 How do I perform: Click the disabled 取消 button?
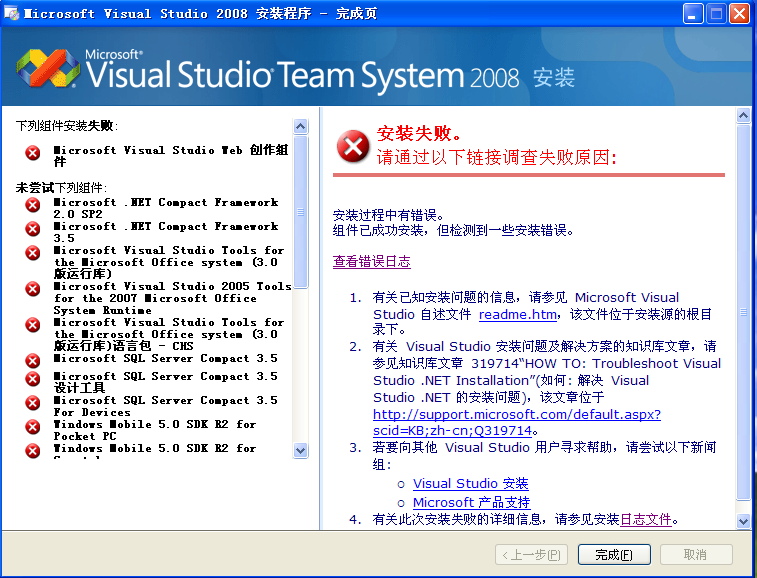[696, 554]
